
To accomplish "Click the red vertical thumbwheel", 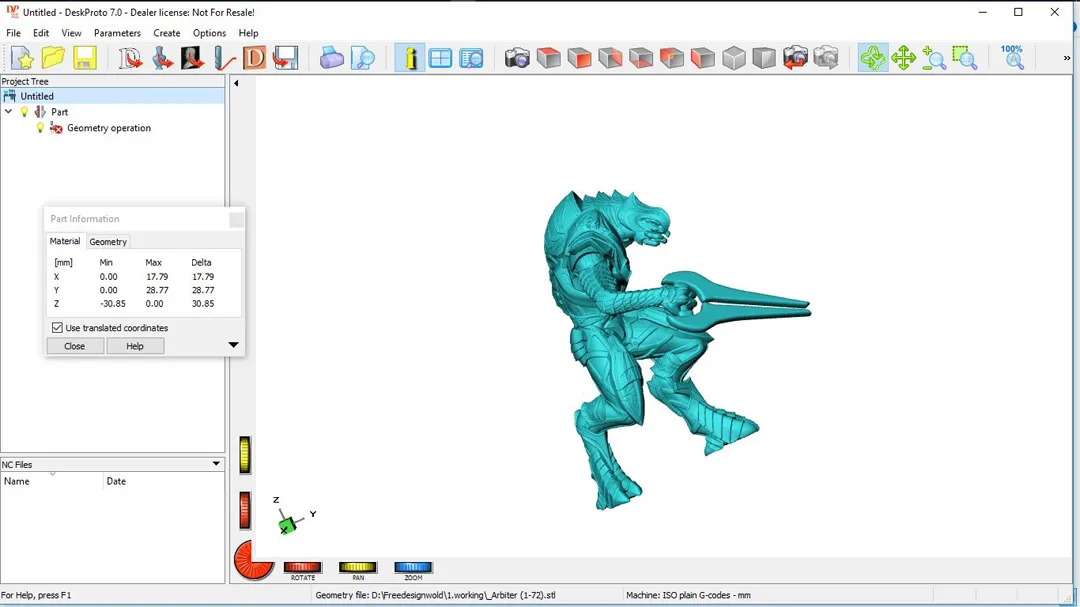I will tap(245, 511).
